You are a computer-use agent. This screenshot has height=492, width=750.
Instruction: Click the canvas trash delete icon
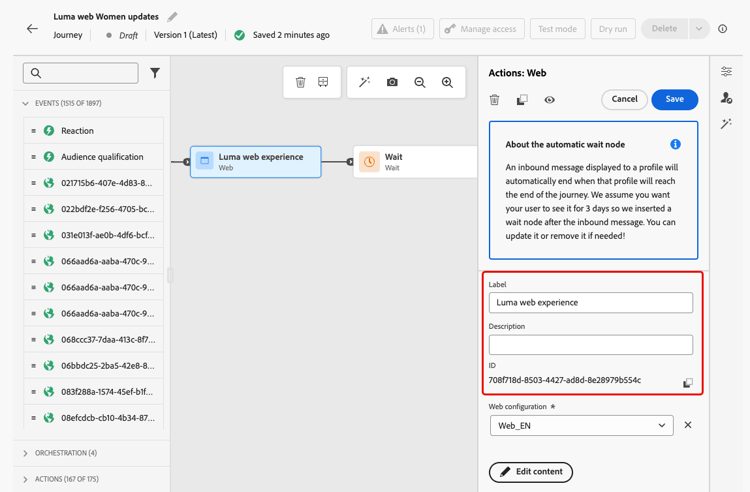tap(300, 82)
